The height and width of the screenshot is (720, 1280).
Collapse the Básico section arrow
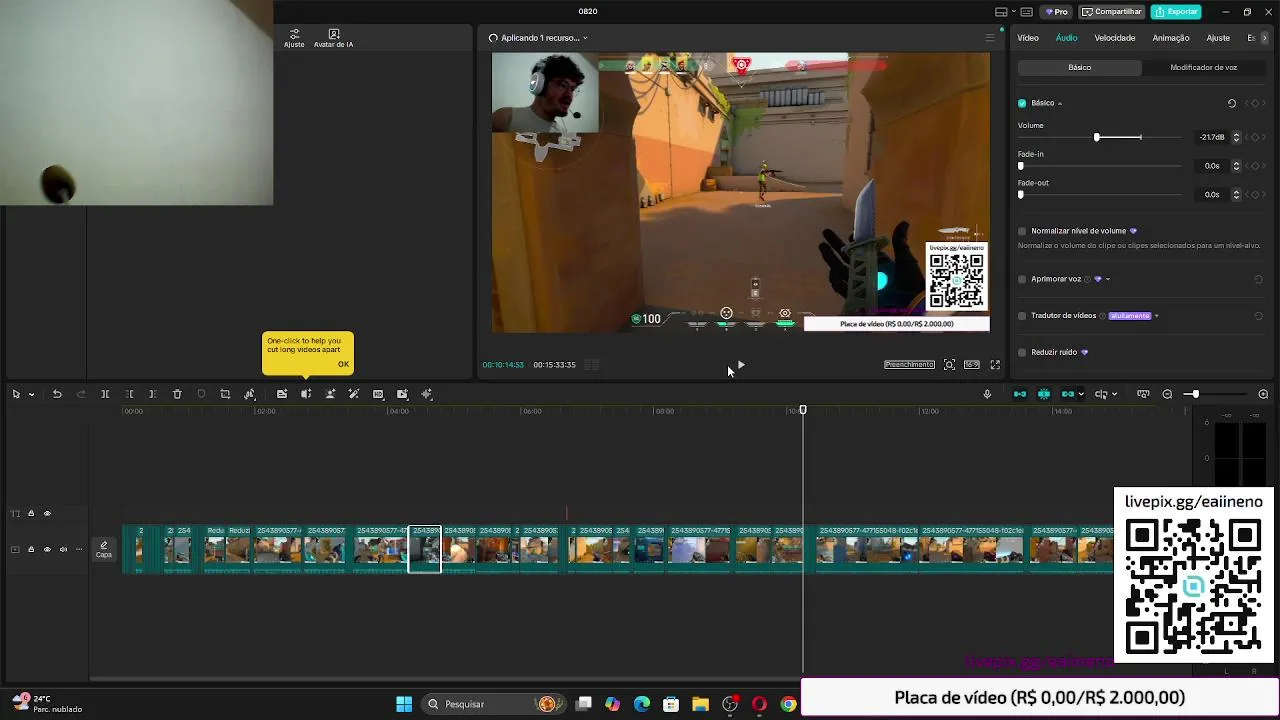pos(1060,103)
